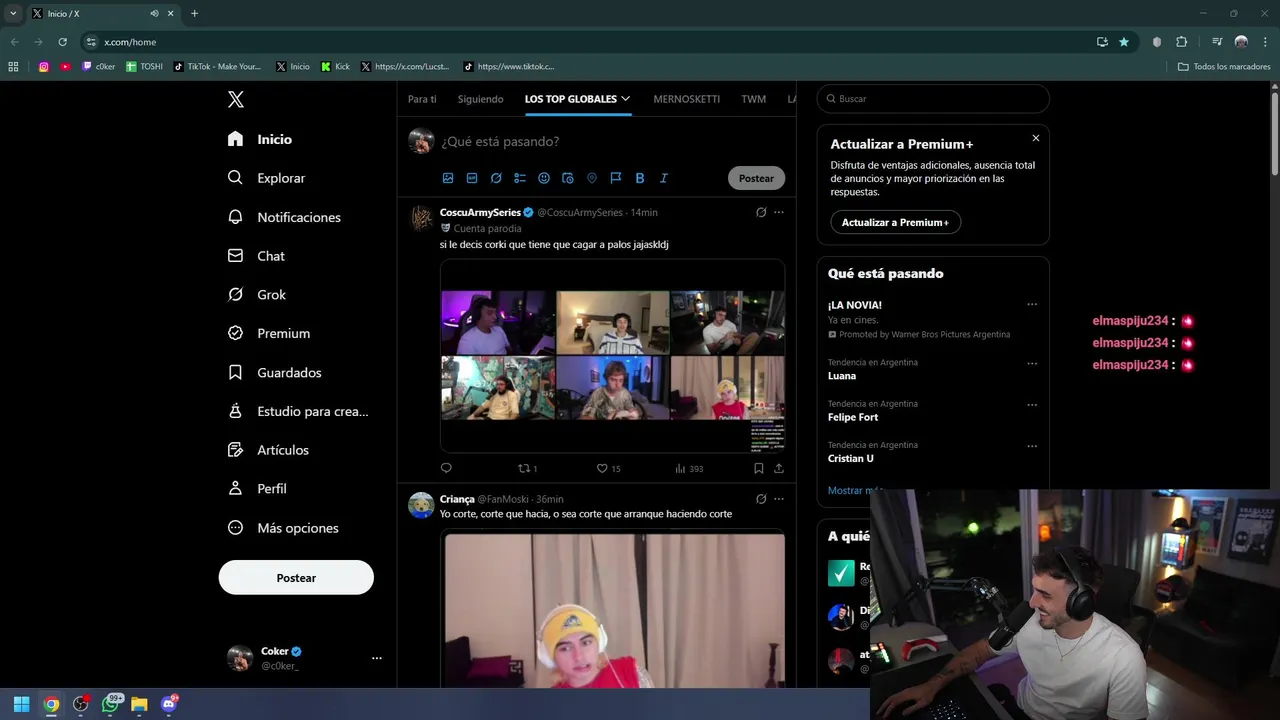Open options for ¡LA NOVIA! trend
The width and height of the screenshot is (1280, 720).
click(x=1032, y=305)
